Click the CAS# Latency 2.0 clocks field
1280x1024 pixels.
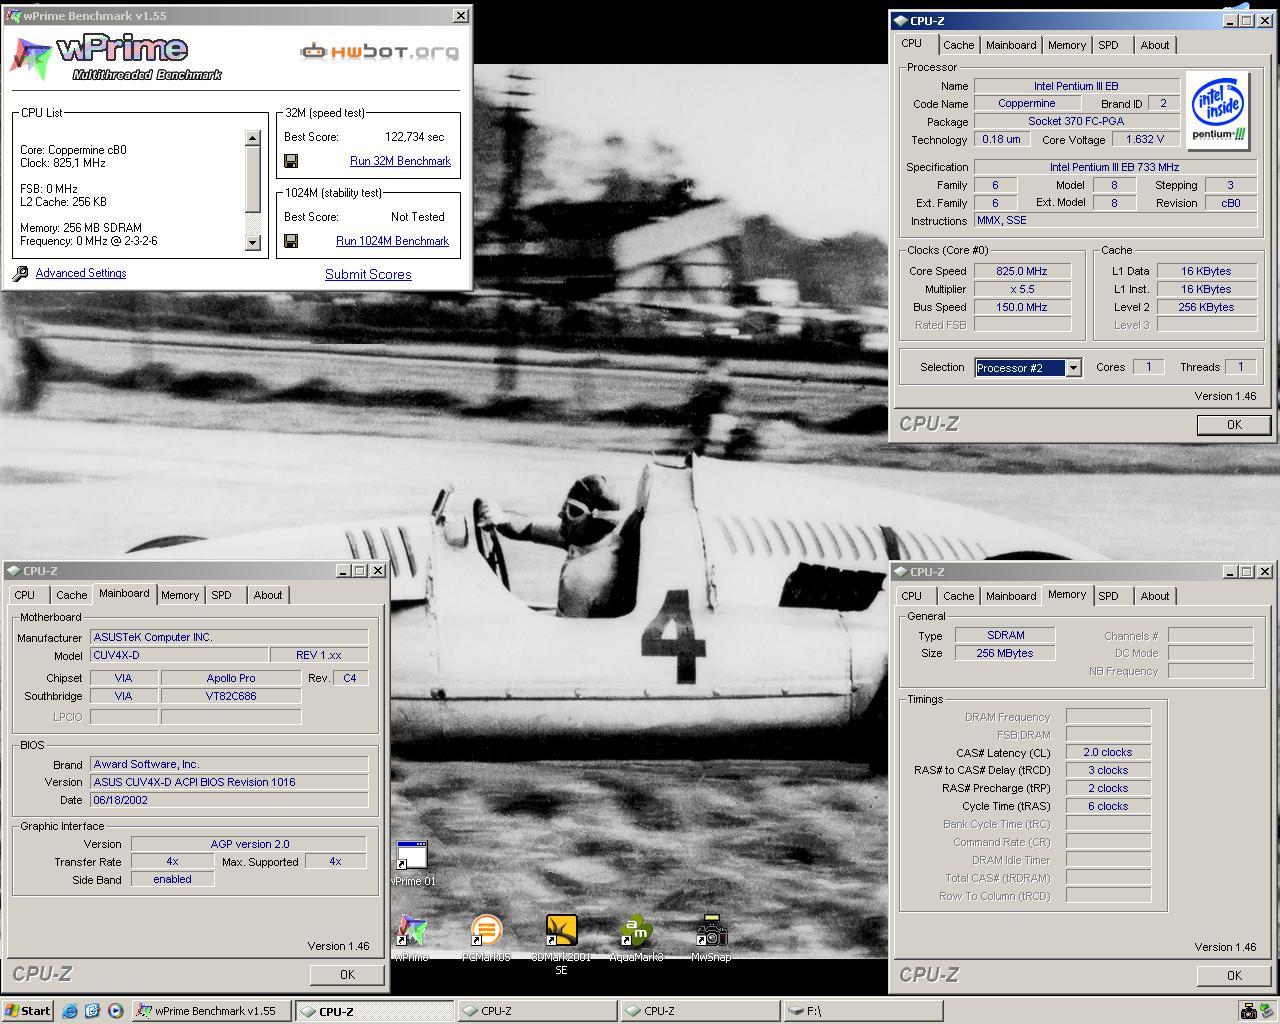click(1108, 752)
